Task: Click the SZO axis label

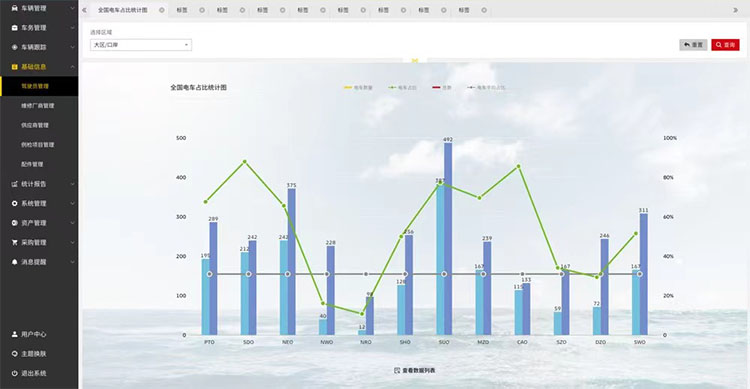Action: point(562,342)
